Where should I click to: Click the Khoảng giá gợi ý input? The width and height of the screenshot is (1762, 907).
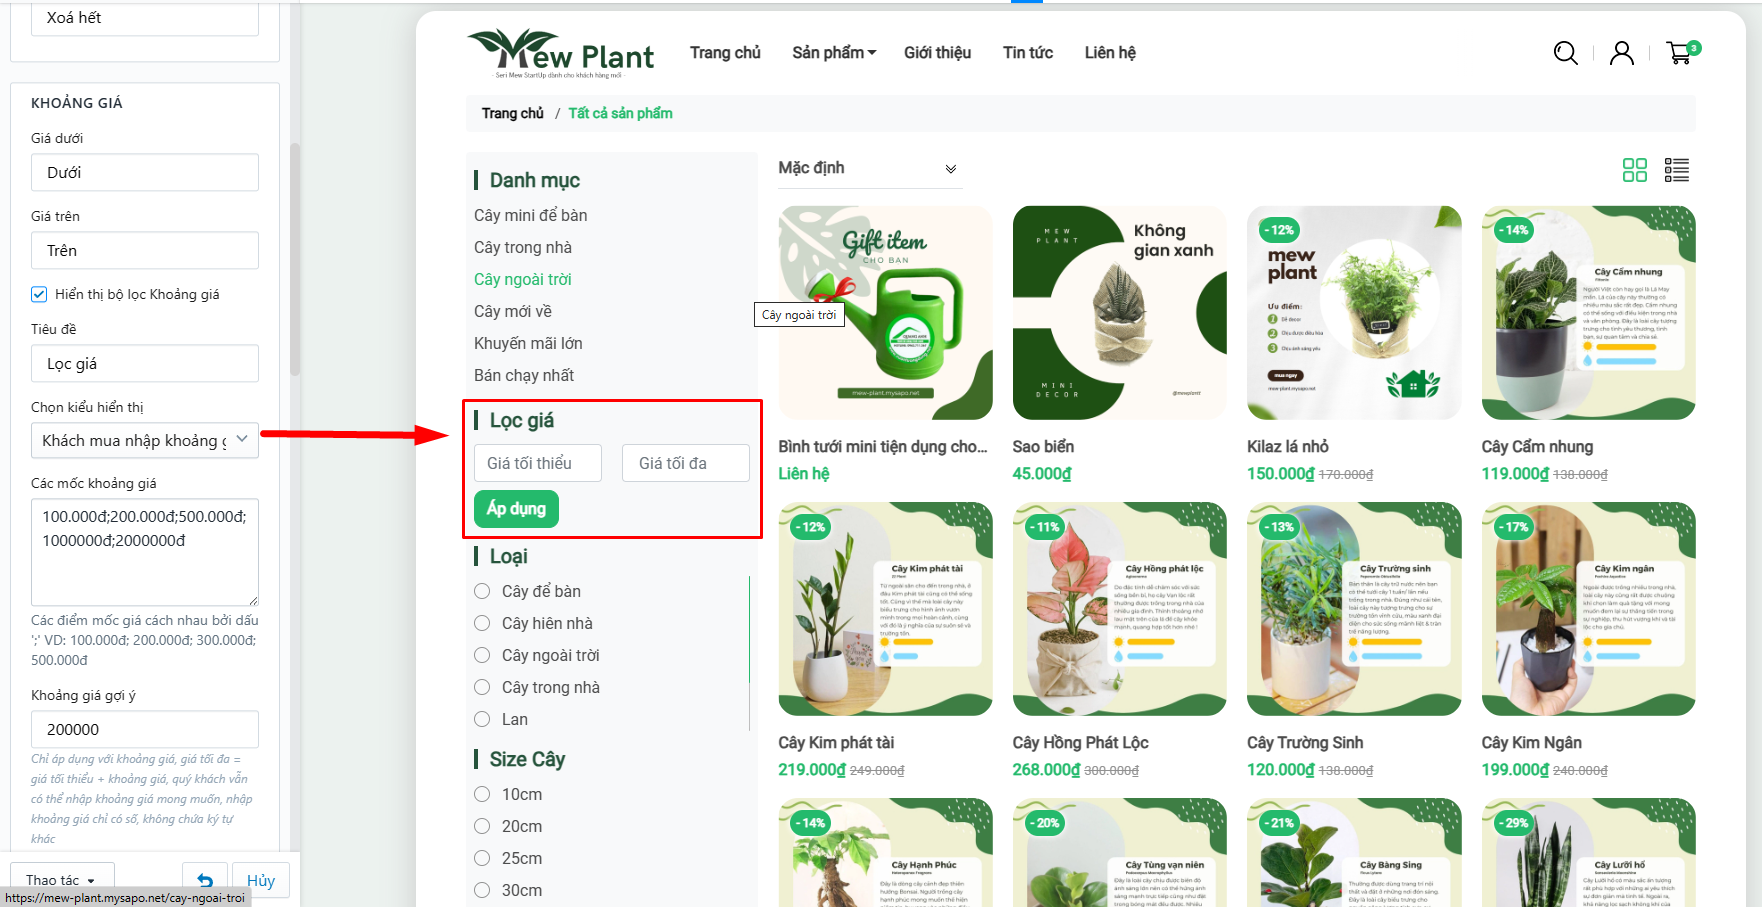[x=145, y=729]
